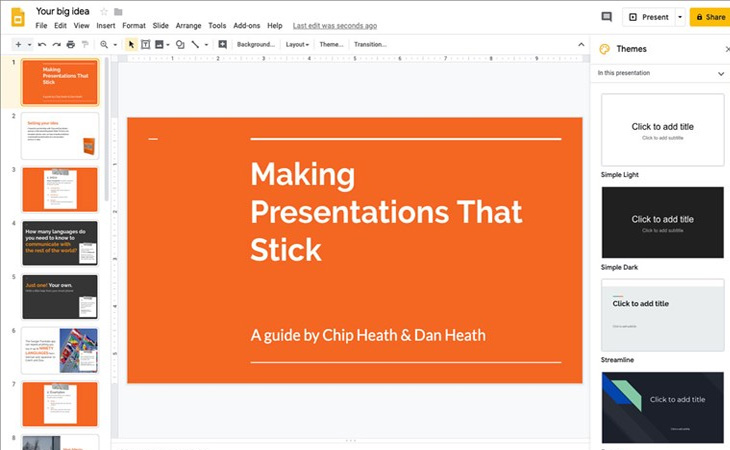Screen dimensions: 730x450
Task: Apply the Simple Light theme
Action: (662, 130)
